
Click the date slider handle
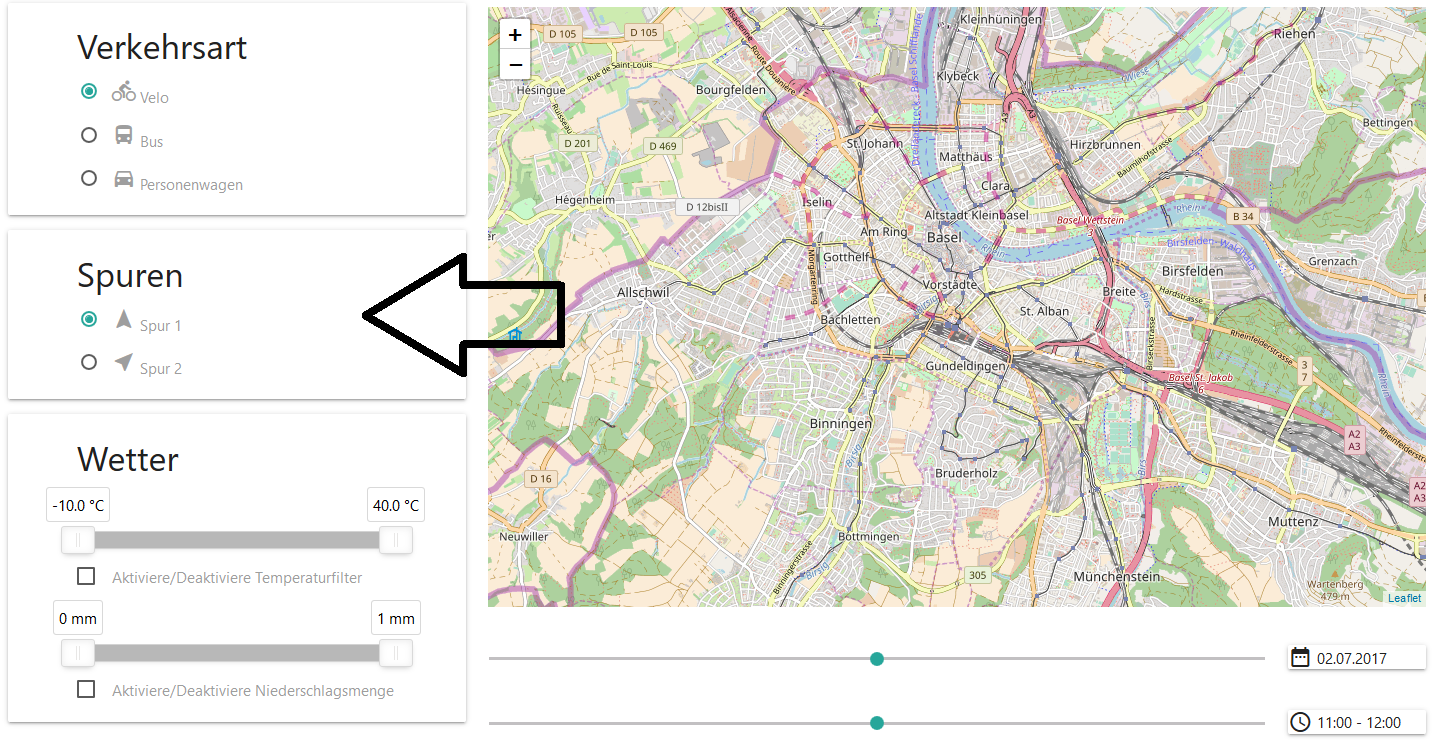click(877, 659)
